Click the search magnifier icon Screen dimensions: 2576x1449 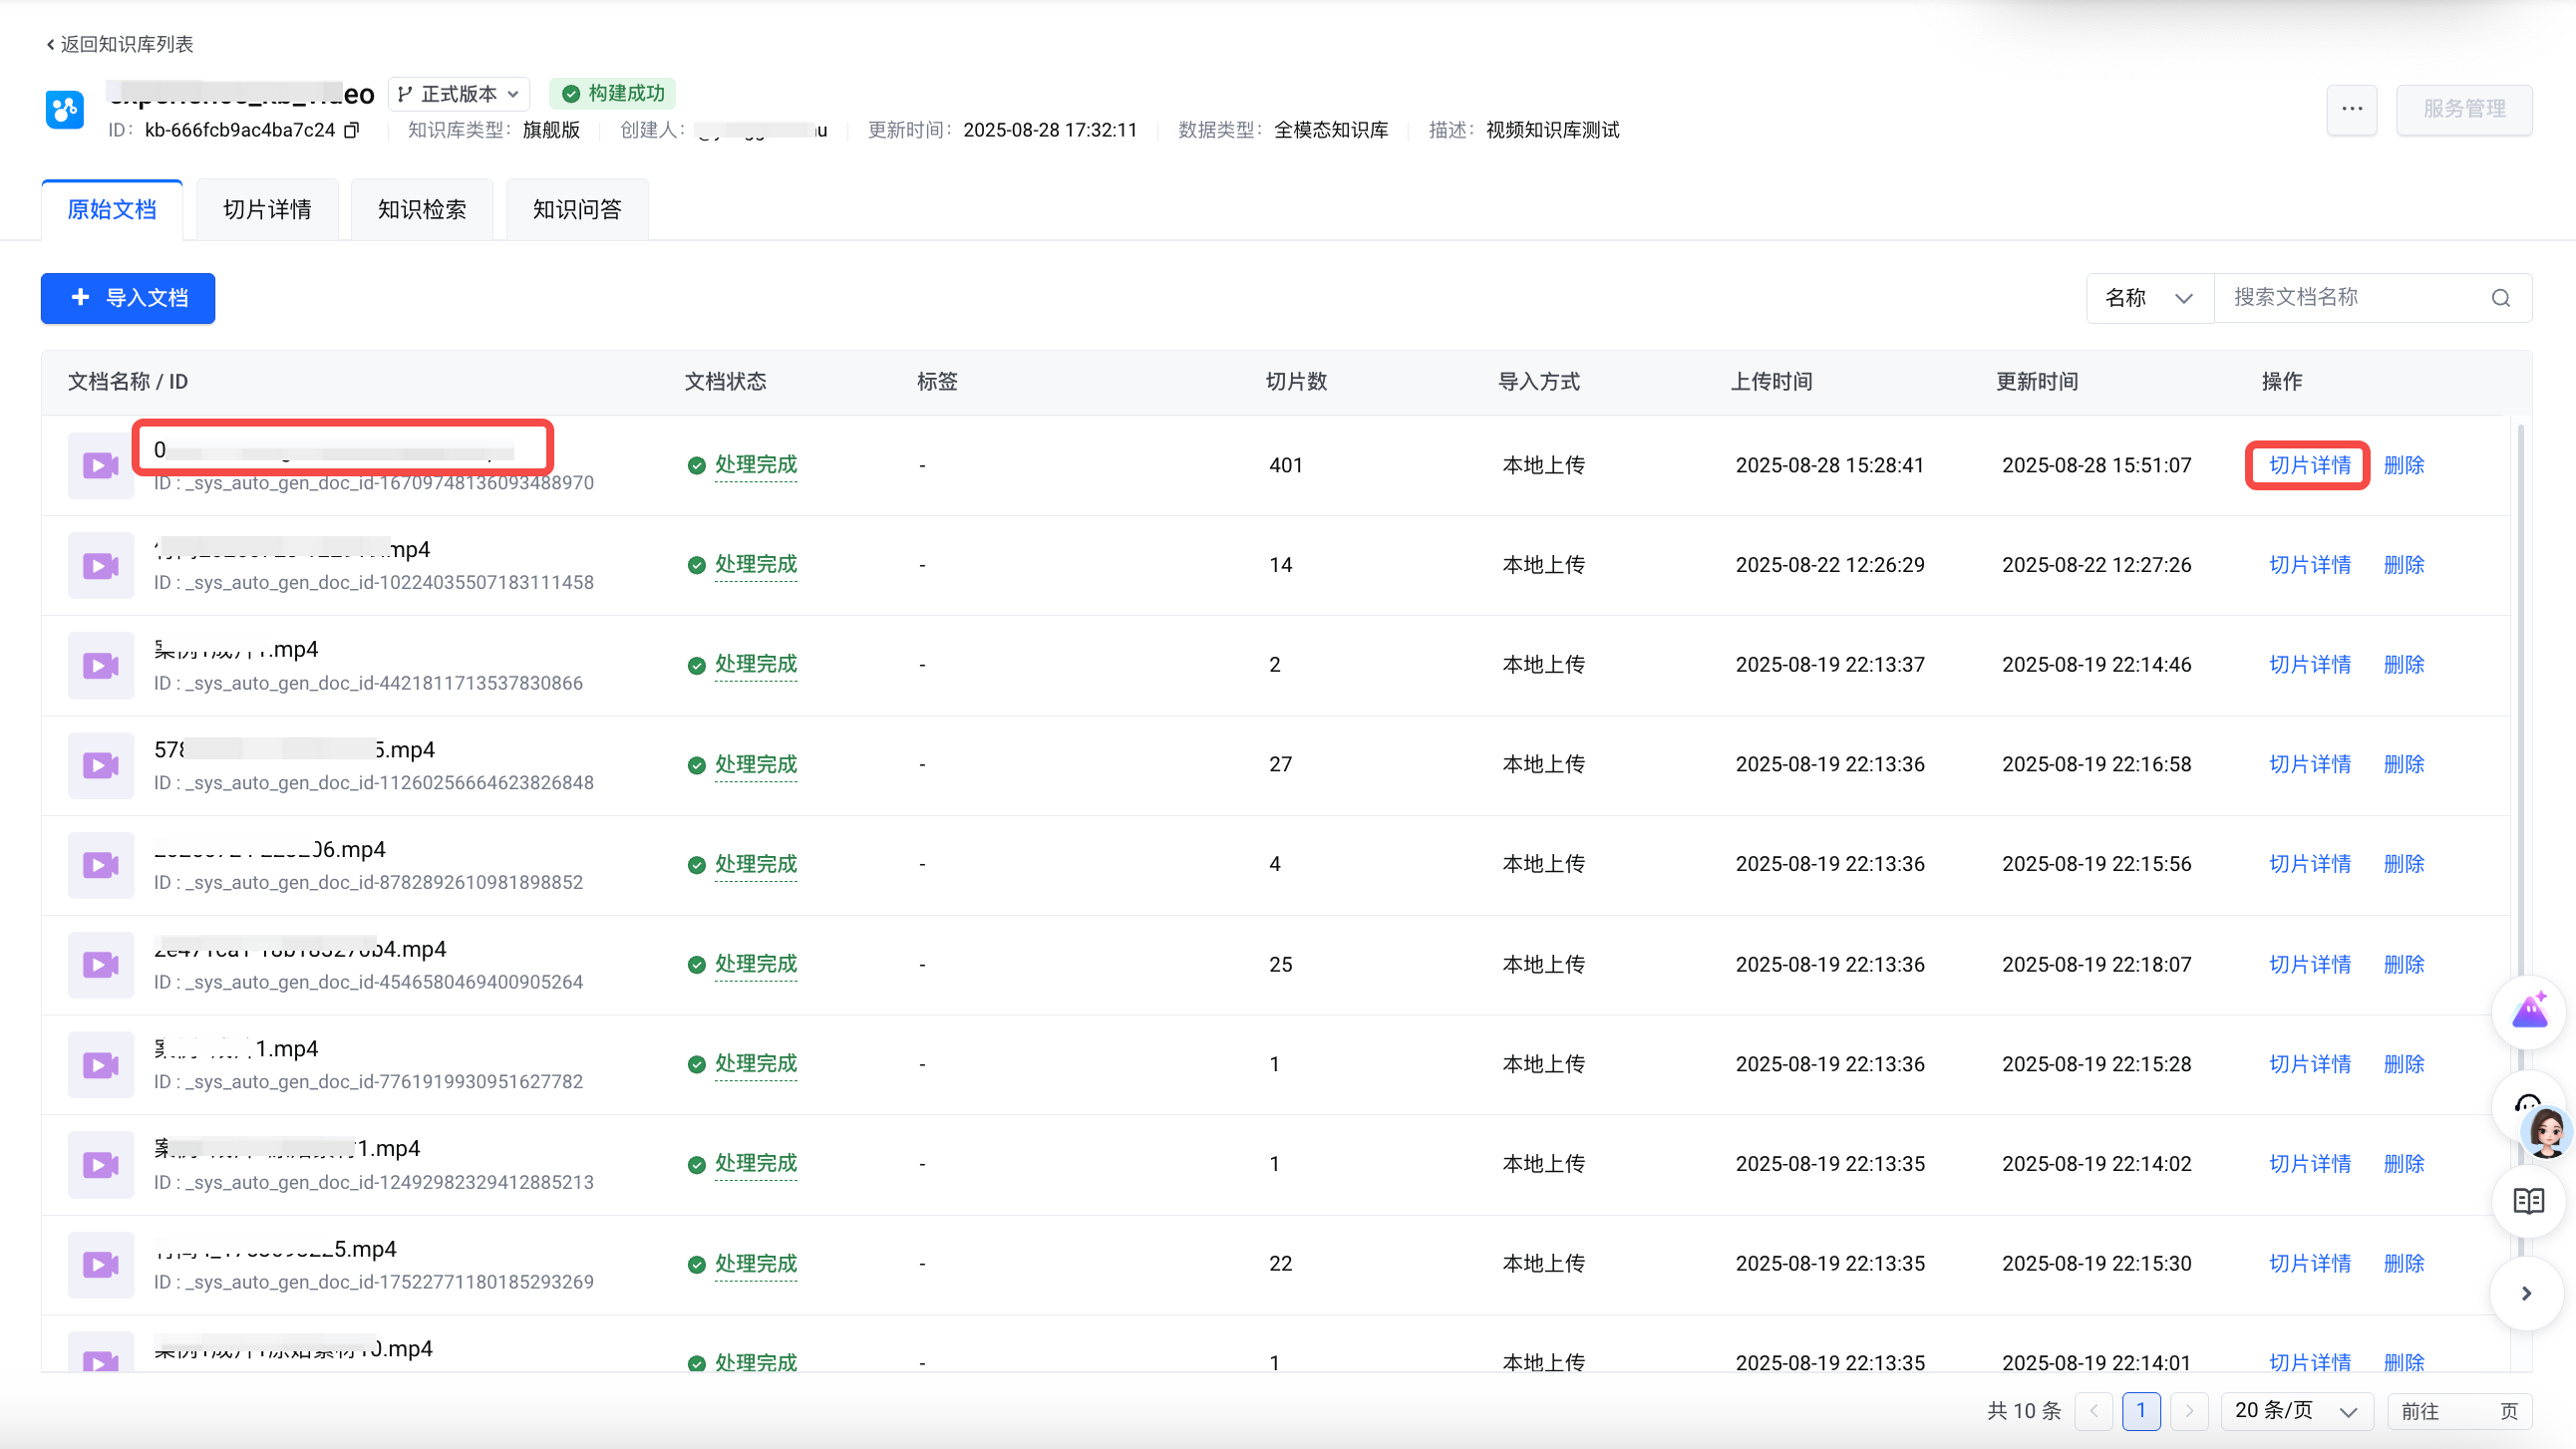click(x=2500, y=298)
